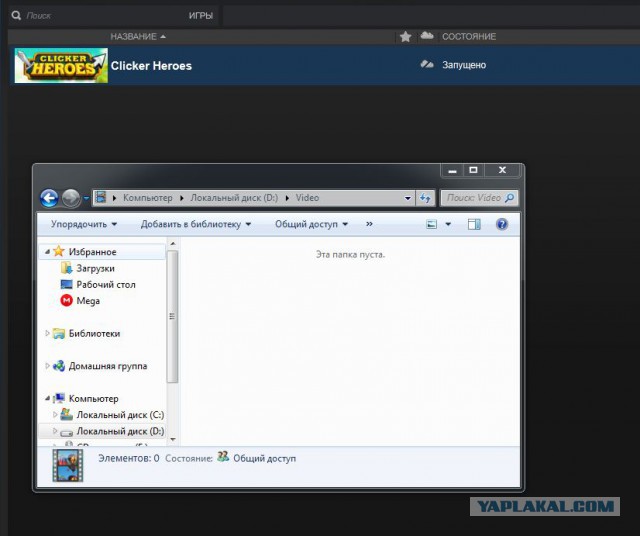
Task: Show more toolbar commands via the chevron
Action: pos(369,224)
